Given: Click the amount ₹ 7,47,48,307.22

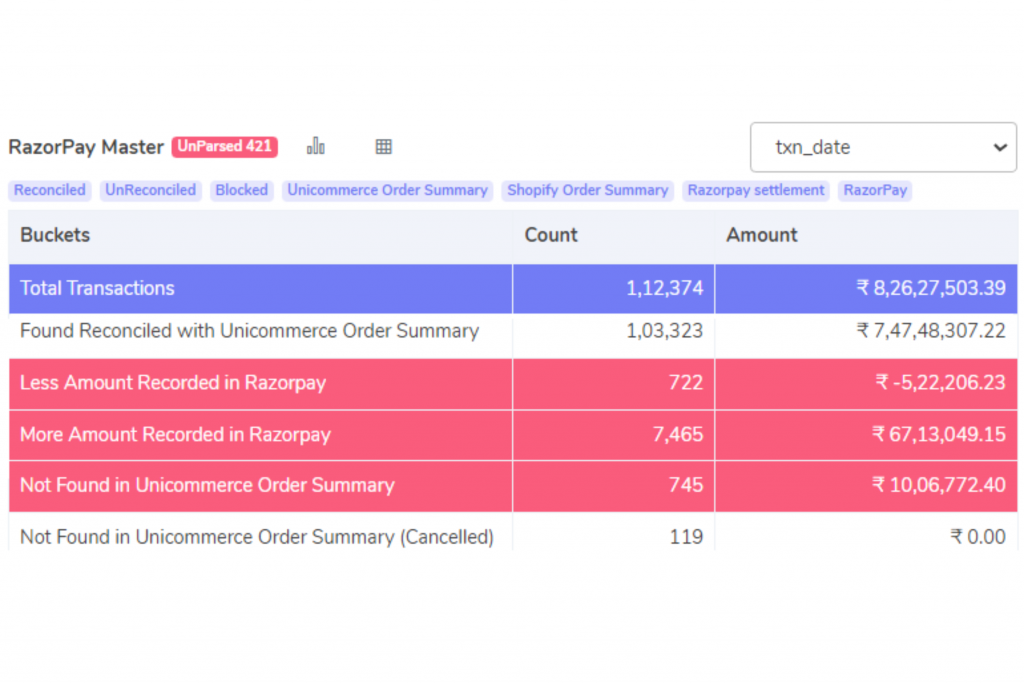Looking at the screenshot, I should point(931,331).
